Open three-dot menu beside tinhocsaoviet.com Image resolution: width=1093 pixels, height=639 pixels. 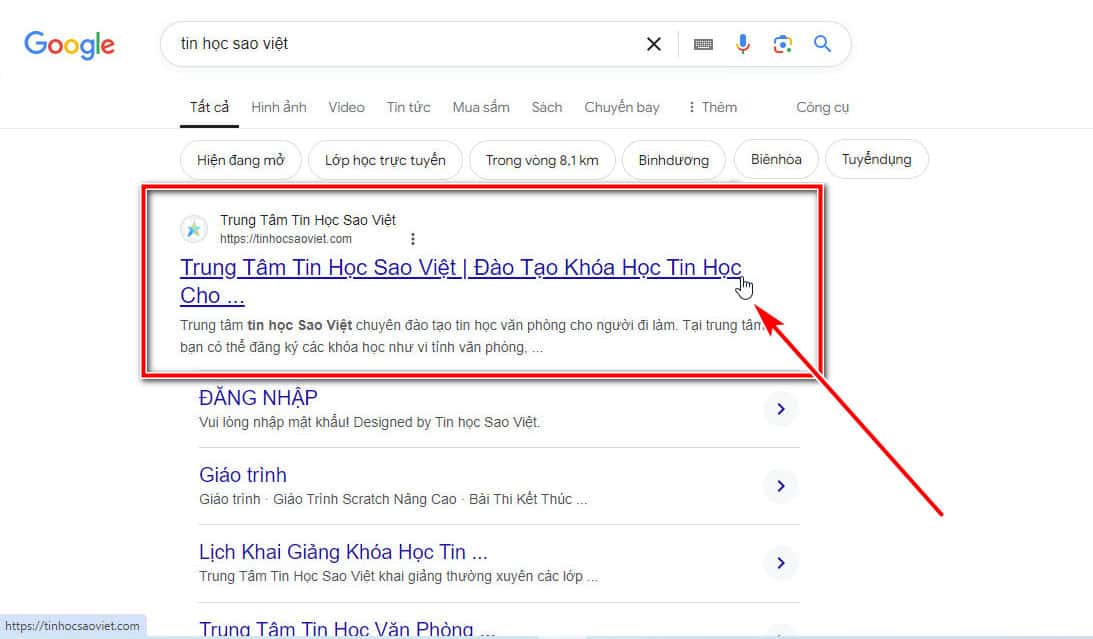(413, 239)
